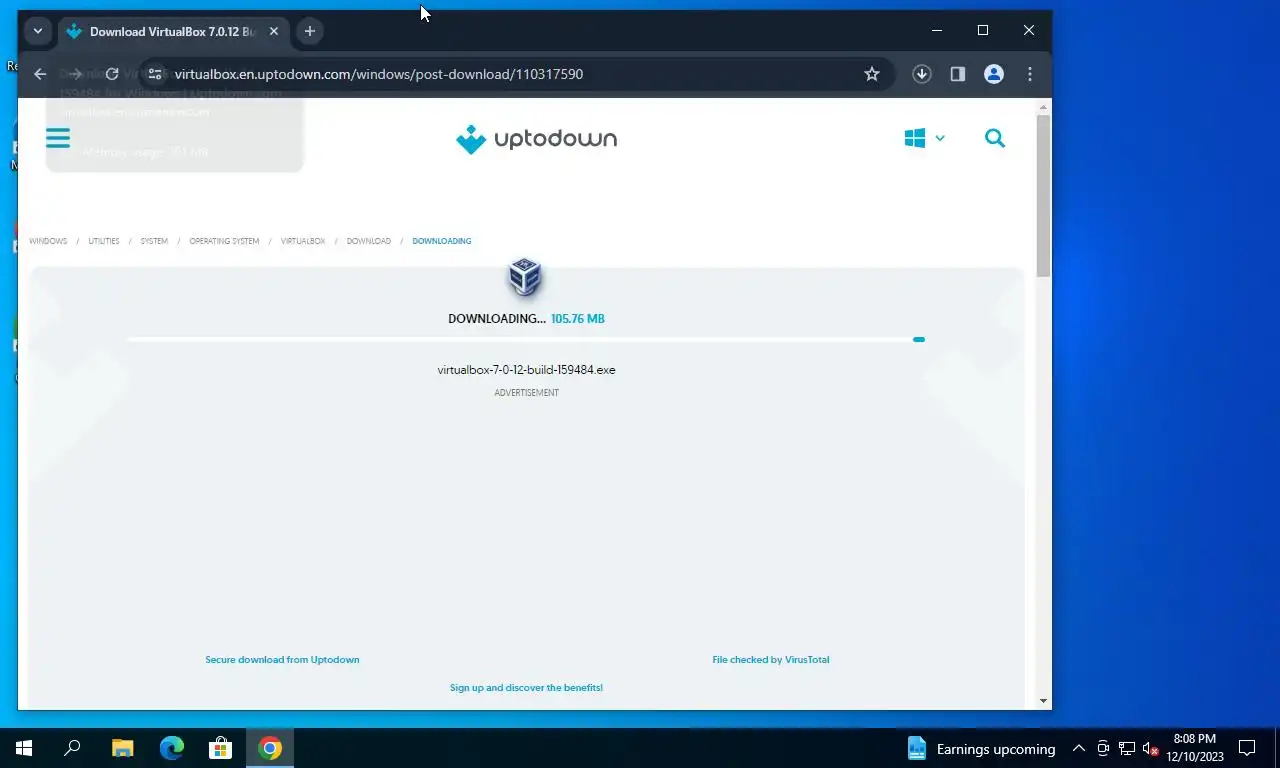The image size is (1280, 768).
Task: Click the Chrome taskbar icon
Action: [270, 748]
